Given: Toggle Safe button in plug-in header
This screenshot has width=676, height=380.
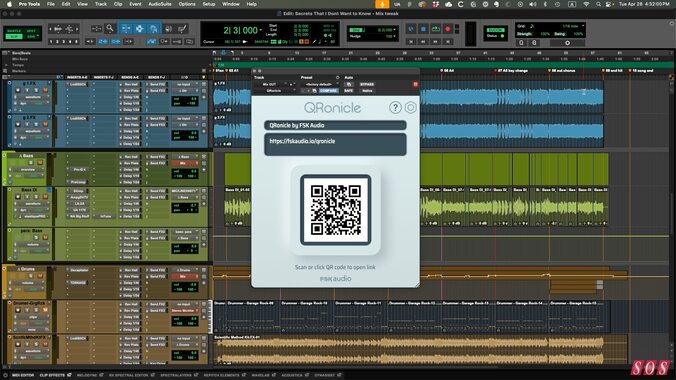Looking at the screenshot, I should point(348,91).
